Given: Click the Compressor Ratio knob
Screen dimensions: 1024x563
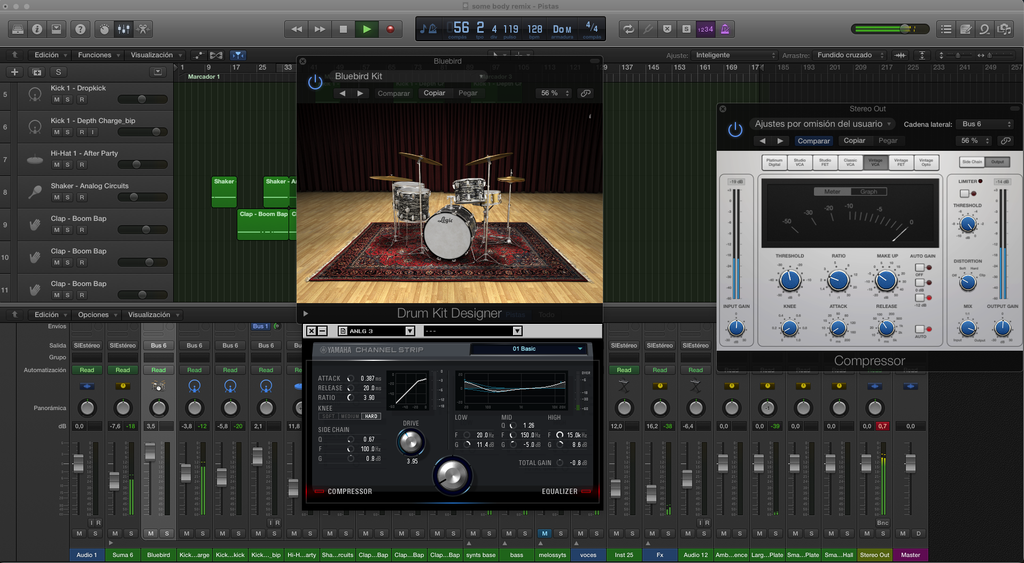Looking at the screenshot, I should (838, 280).
